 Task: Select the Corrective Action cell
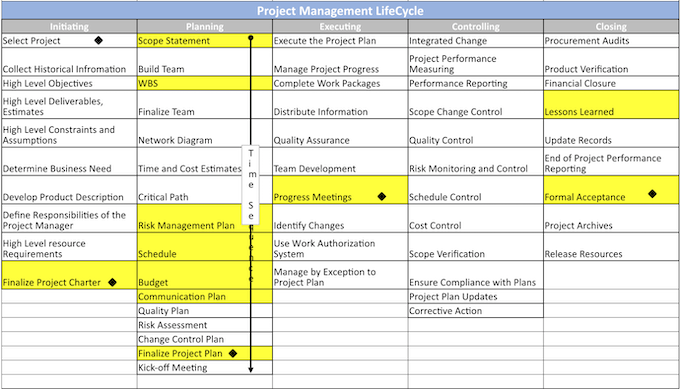click(475, 311)
